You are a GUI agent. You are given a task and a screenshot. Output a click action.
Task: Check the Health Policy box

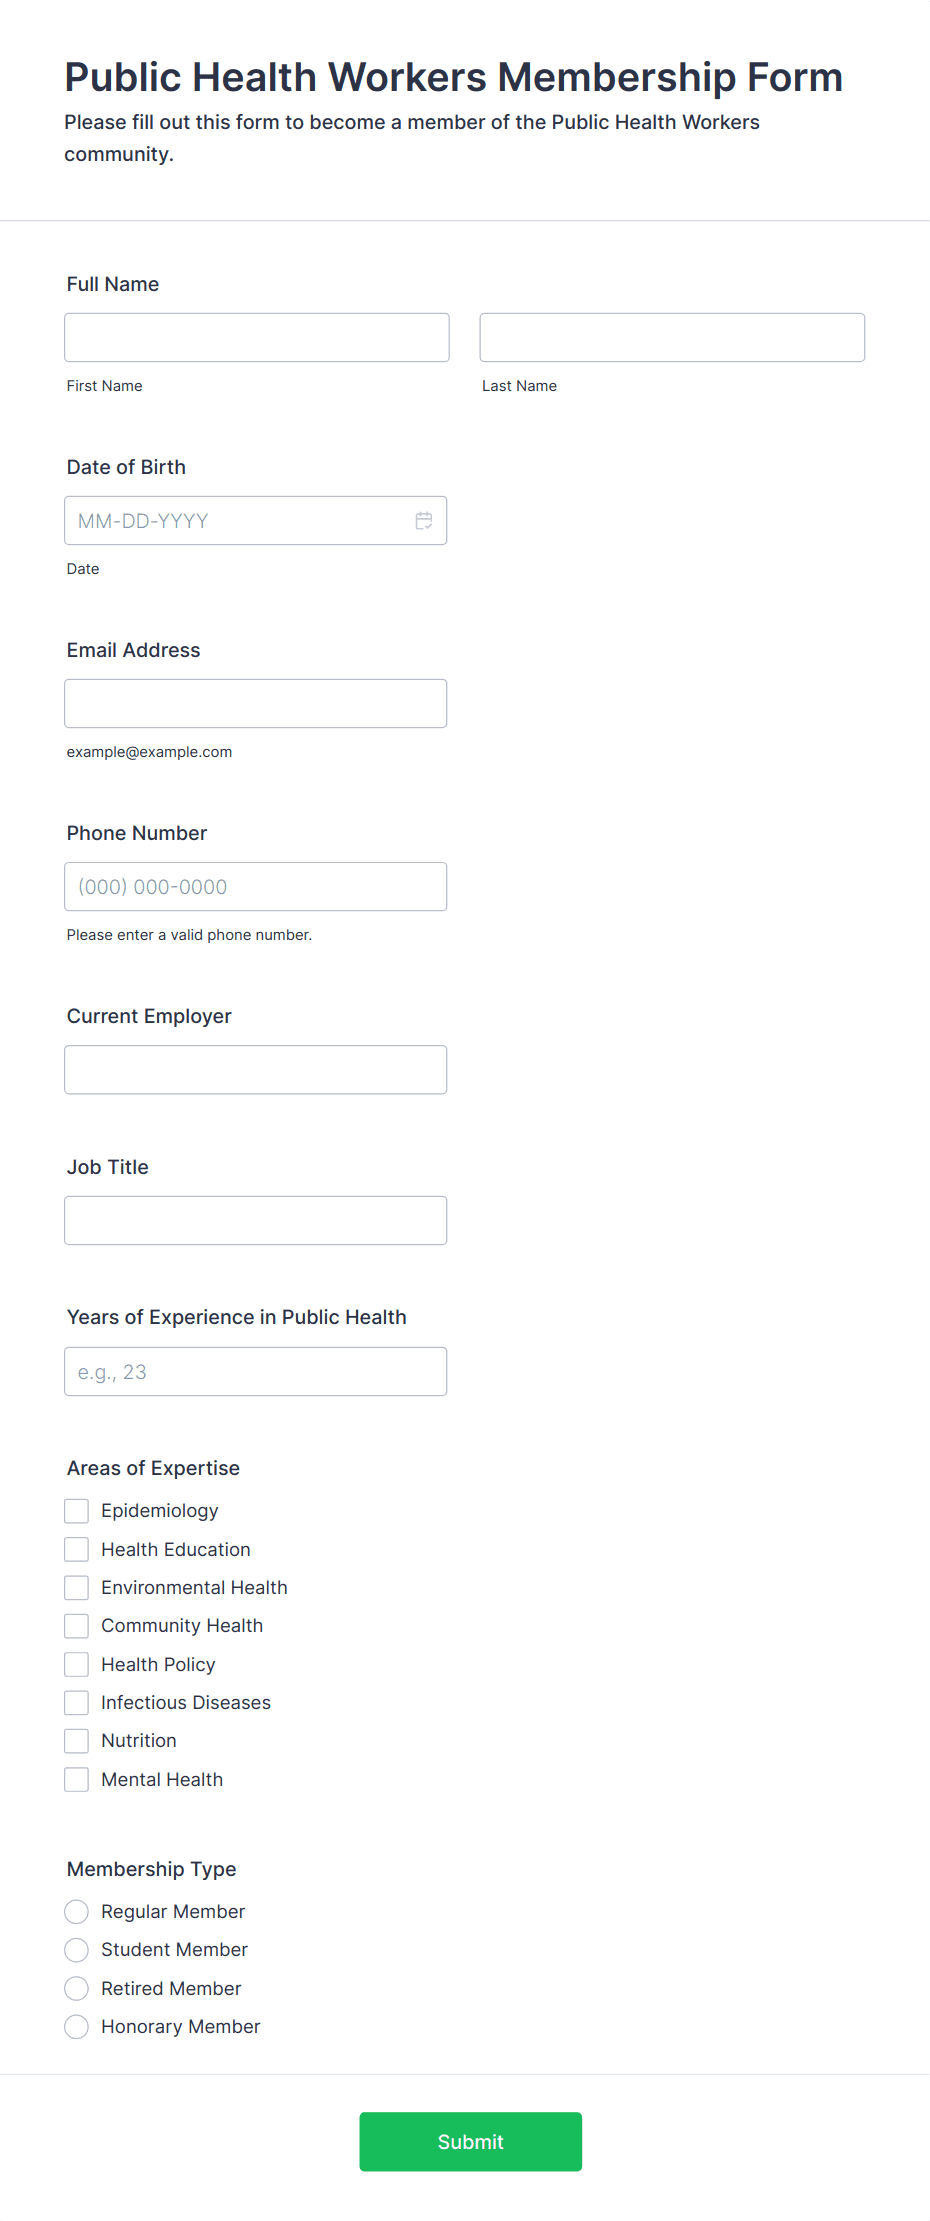(77, 1664)
